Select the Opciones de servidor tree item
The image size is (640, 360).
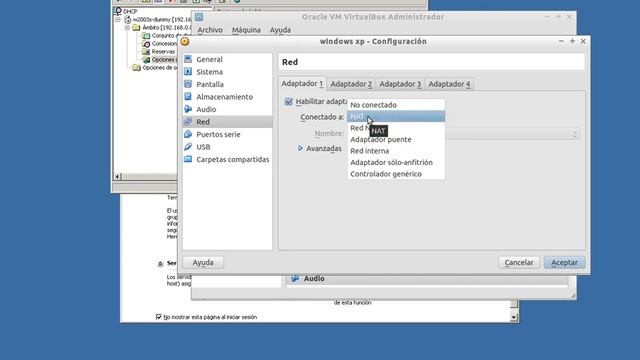pyautogui.click(x=155, y=68)
